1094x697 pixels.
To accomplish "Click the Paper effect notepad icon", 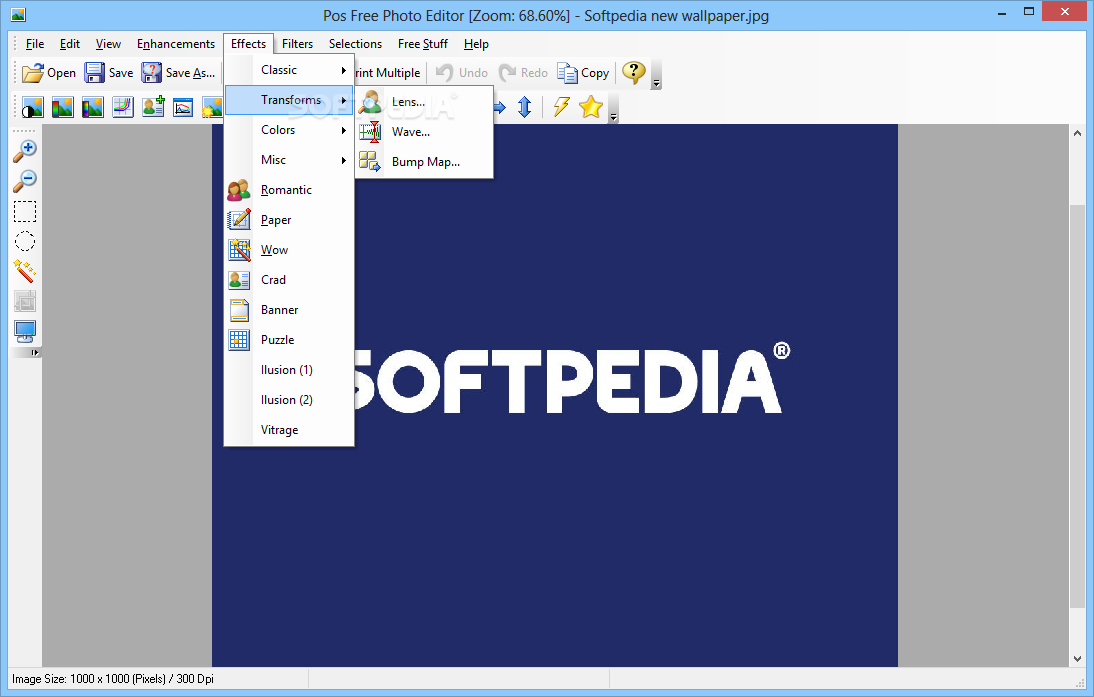I will click(x=239, y=220).
